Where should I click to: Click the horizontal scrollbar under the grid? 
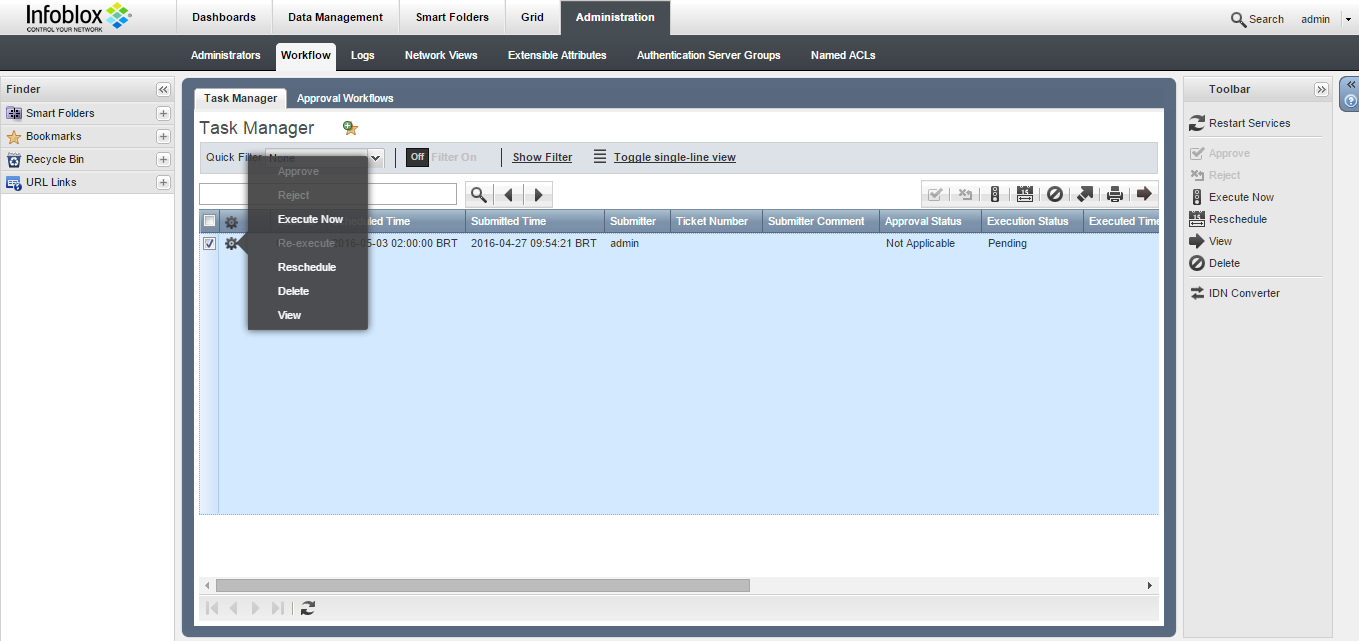point(482,585)
